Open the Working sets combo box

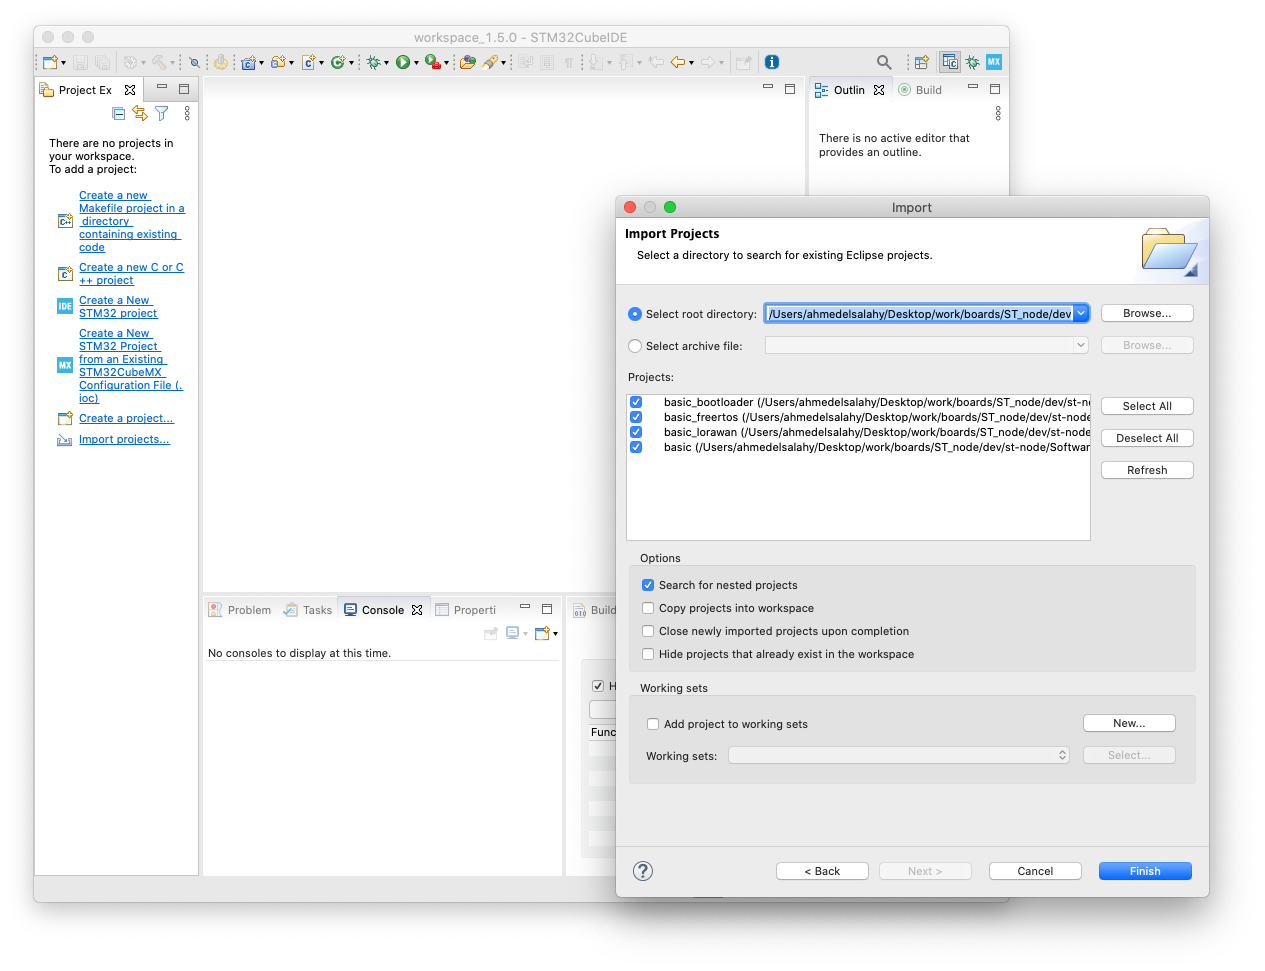[898, 756]
